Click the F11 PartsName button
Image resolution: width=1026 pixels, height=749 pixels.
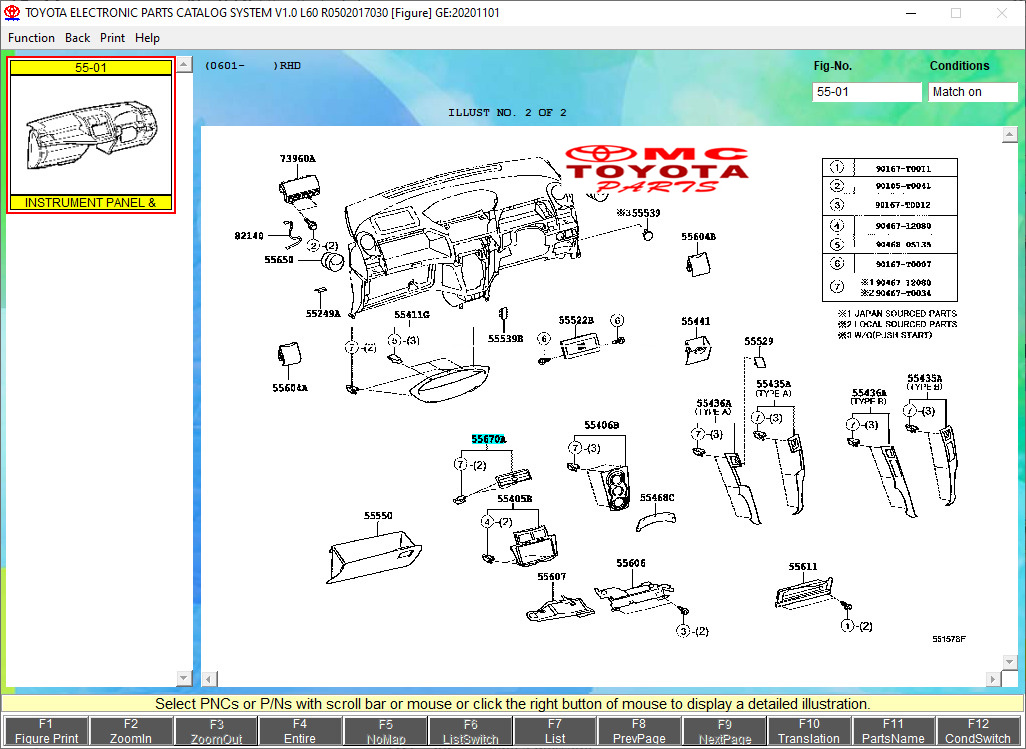(x=893, y=731)
